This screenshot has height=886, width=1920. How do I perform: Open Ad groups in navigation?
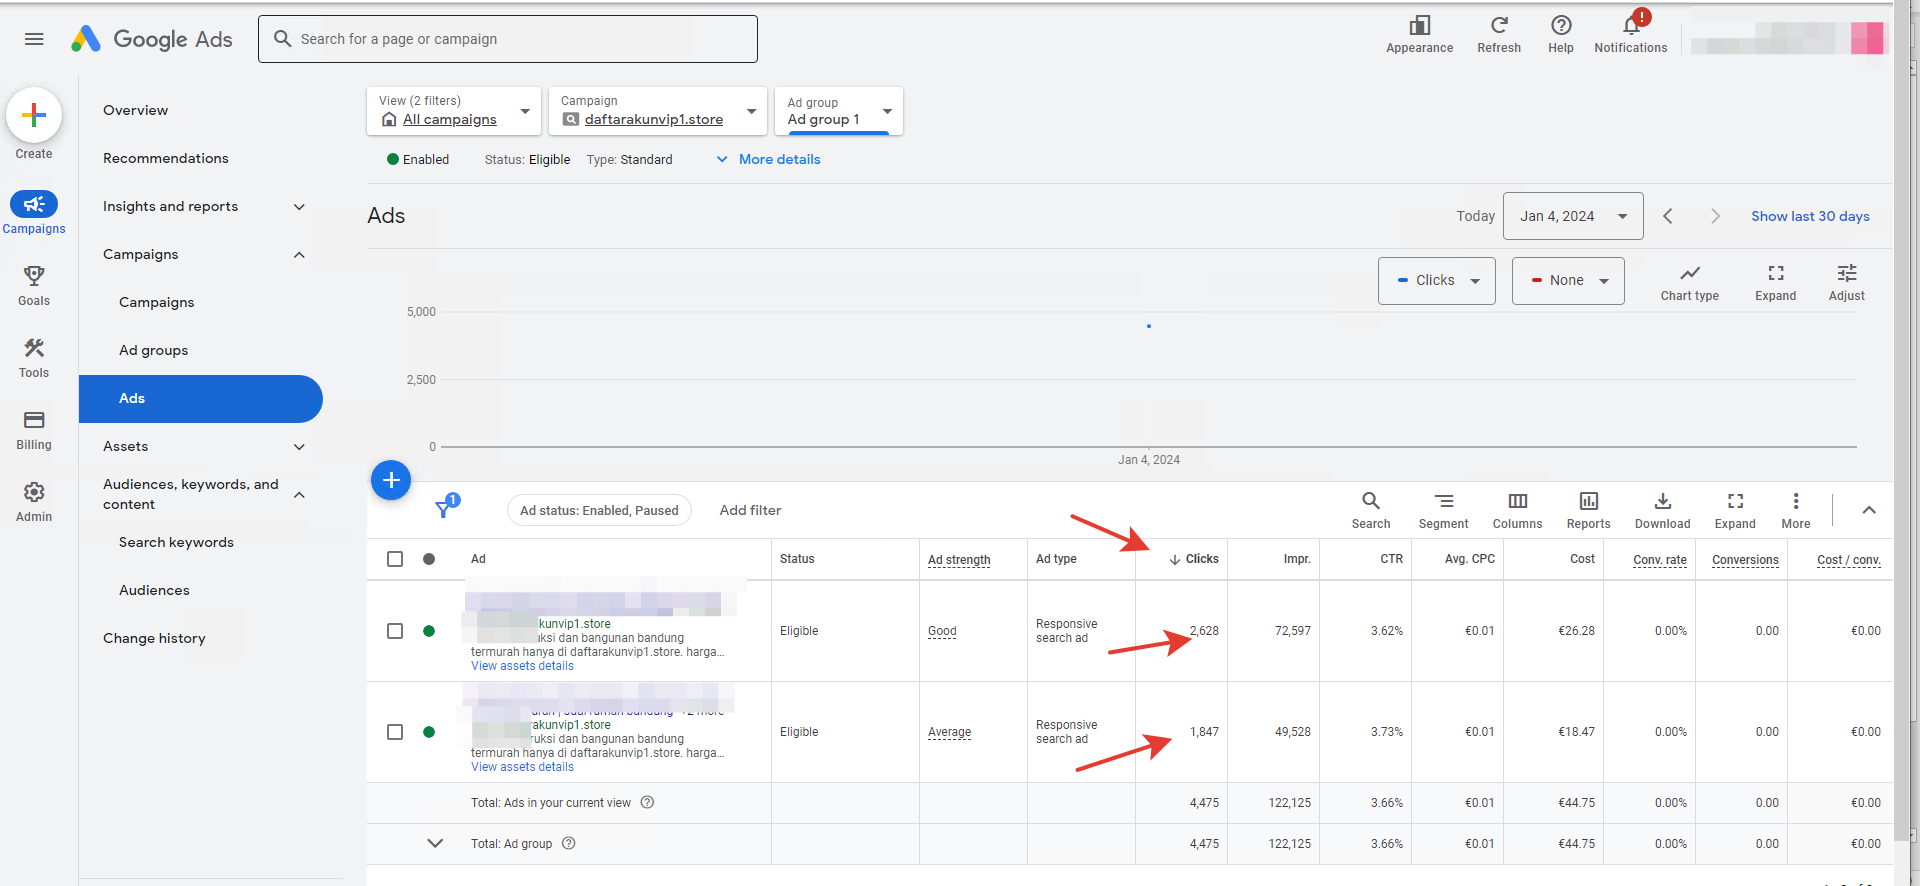(154, 351)
